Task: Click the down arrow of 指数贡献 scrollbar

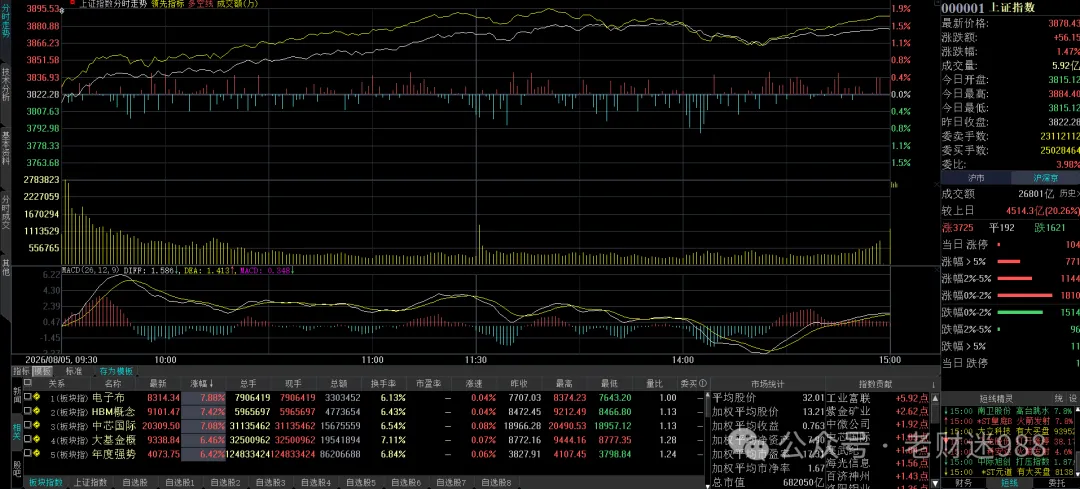Action: pos(935,483)
